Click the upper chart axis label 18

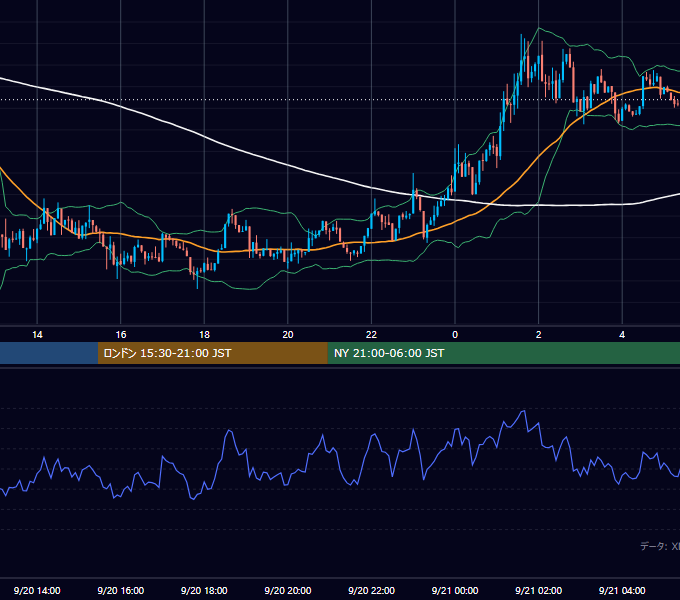(x=204, y=335)
